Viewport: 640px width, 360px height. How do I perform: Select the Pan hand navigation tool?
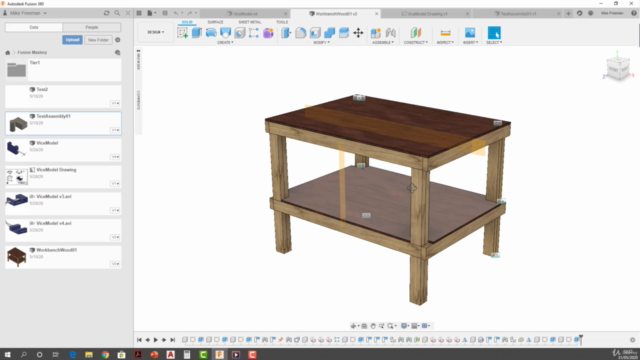pyautogui.click(x=373, y=326)
